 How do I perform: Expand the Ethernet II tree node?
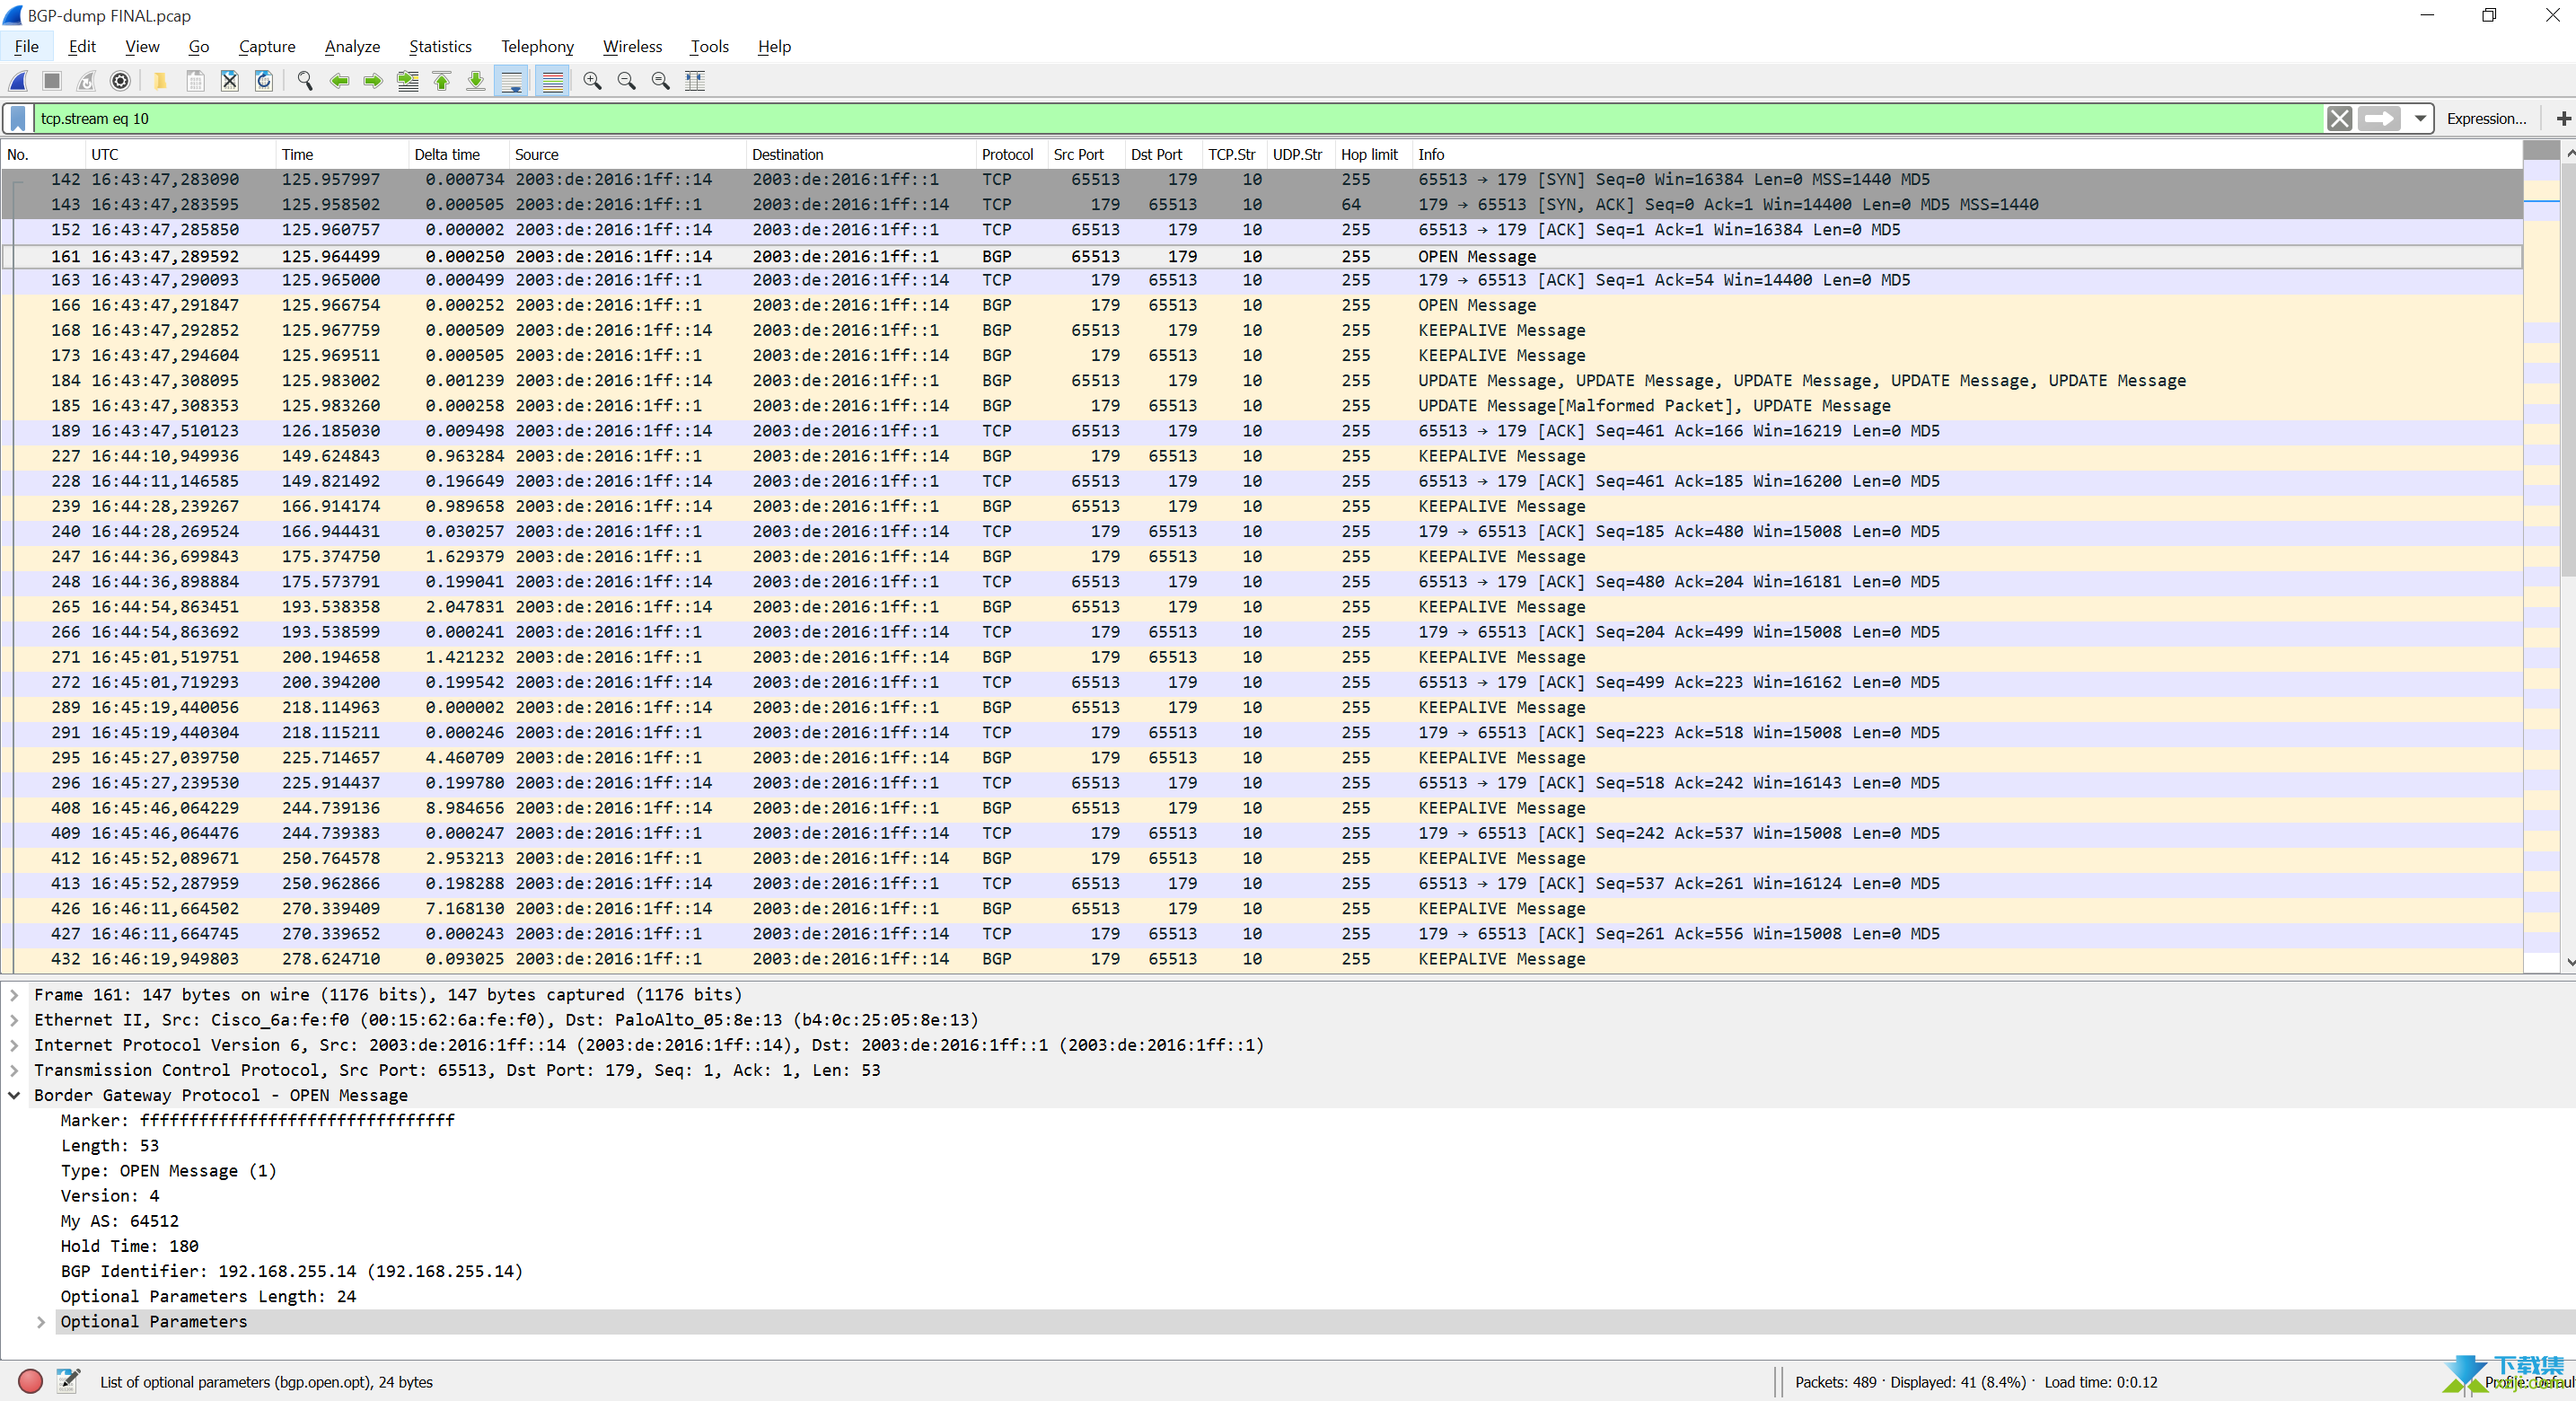pos(14,1020)
